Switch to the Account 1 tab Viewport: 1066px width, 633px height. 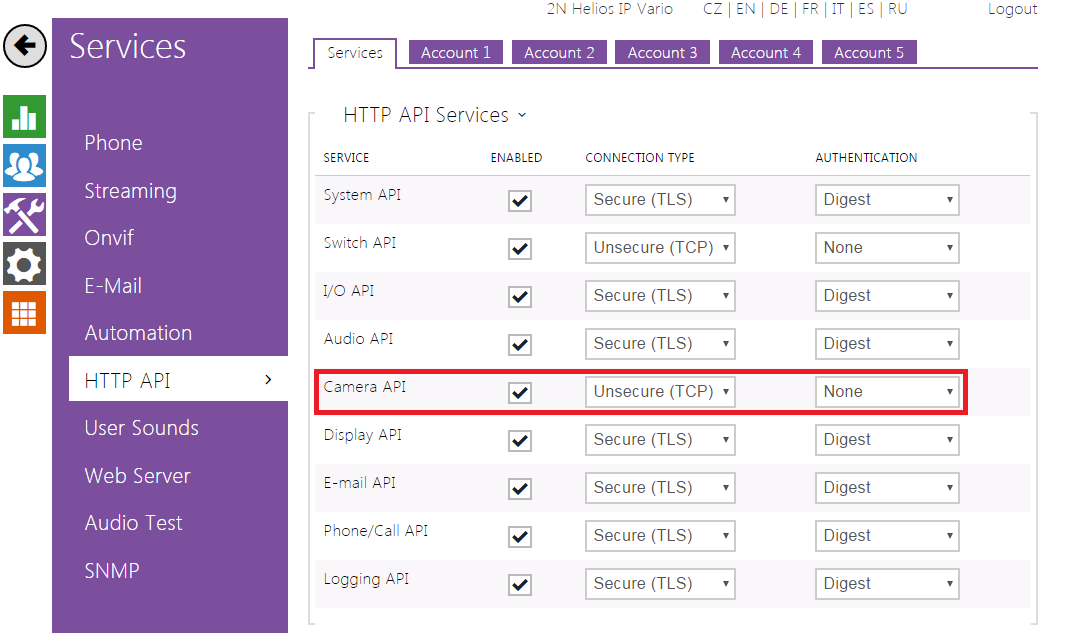pos(455,53)
